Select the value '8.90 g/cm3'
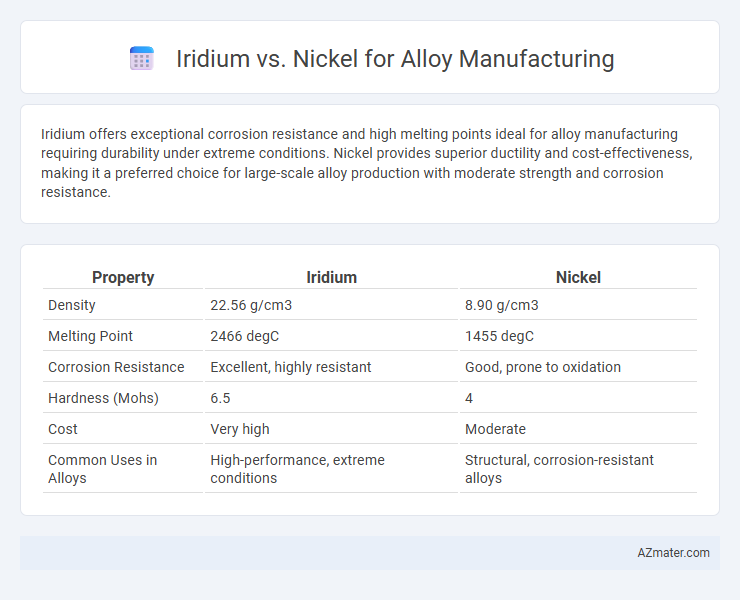 (502, 305)
